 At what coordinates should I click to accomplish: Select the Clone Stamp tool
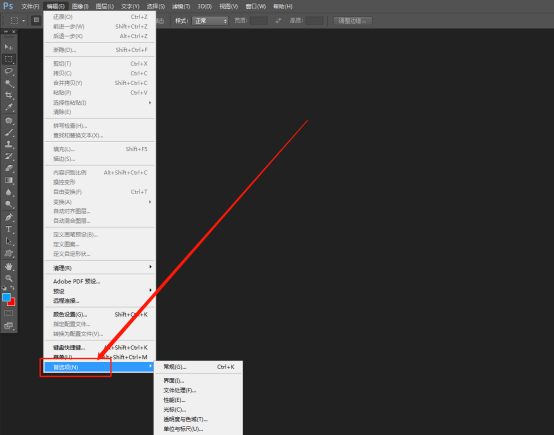(8, 144)
